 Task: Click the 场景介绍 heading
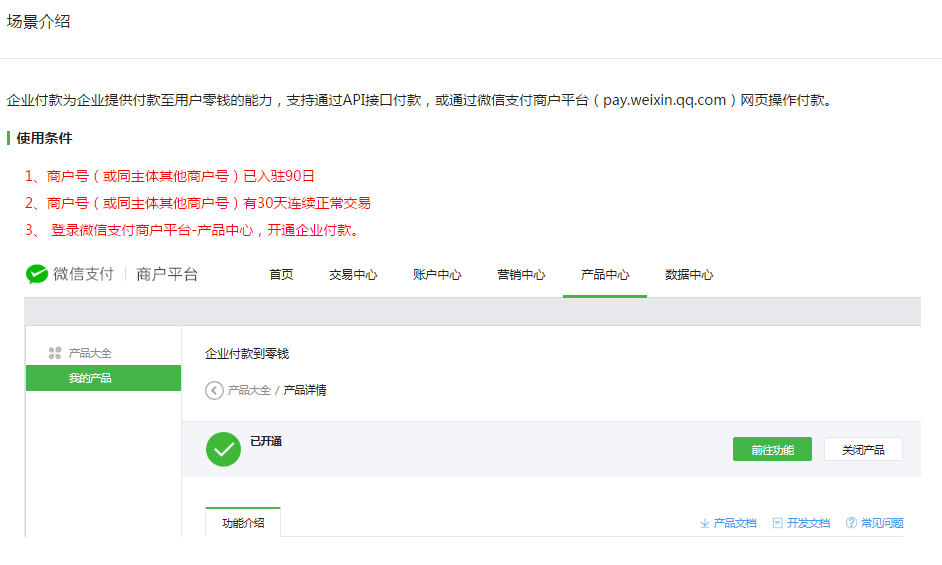pyautogui.click(x=39, y=21)
